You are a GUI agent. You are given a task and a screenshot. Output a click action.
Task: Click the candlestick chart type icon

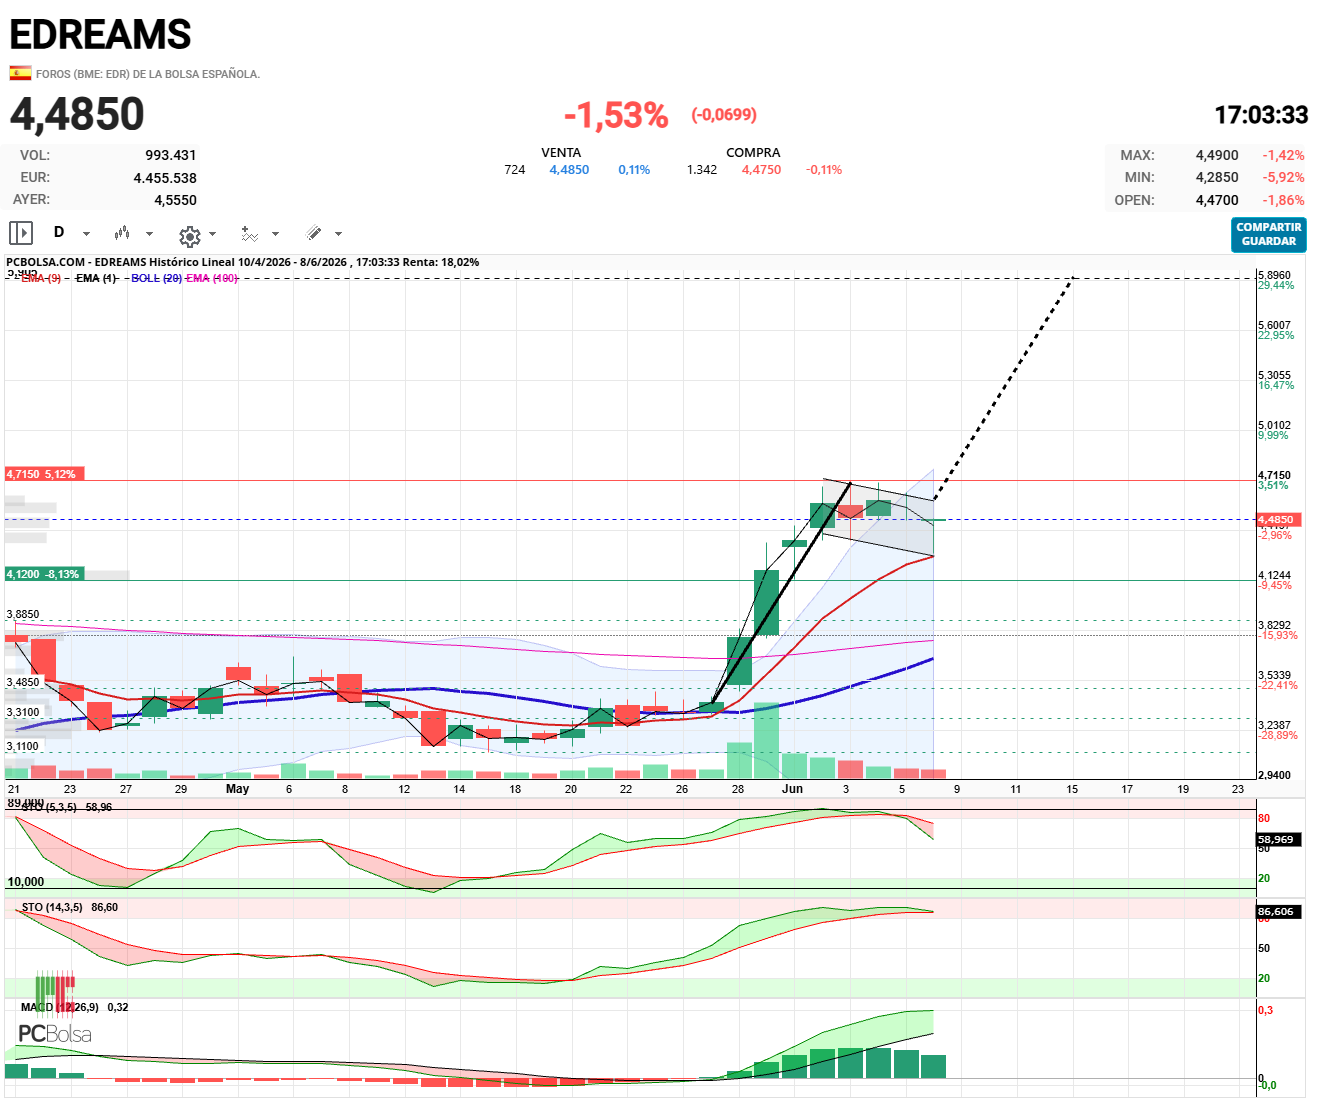click(x=122, y=233)
